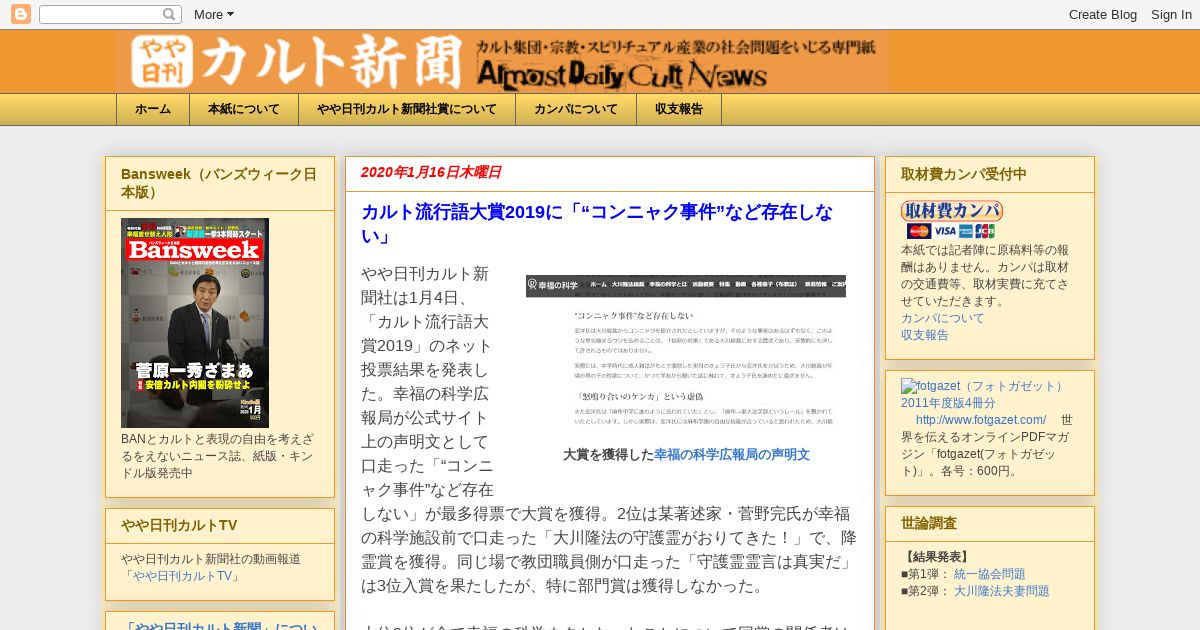Click the date header 2020年1月16日木曜日
The width and height of the screenshot is (1200, 630).
click(x=431, y=172)
